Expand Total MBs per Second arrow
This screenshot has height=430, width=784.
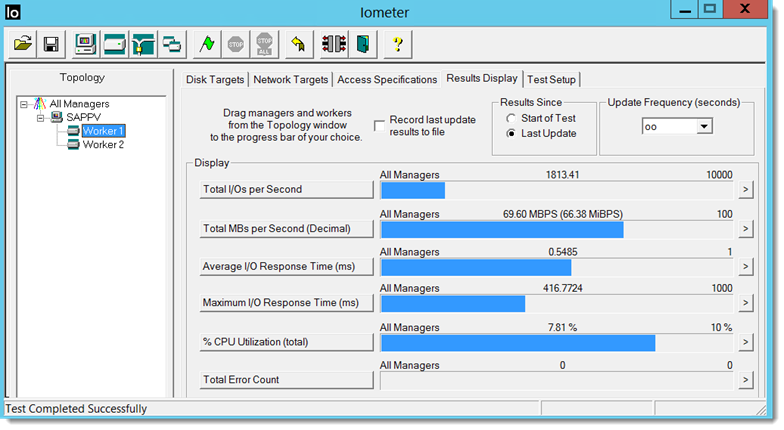tap(746, 228)
